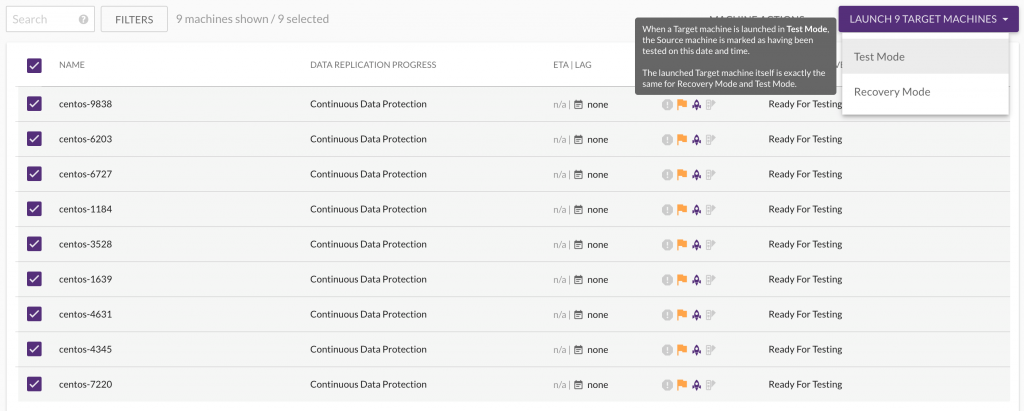
Task: Deselect the centos-6203 row checkbox
Action: coord(34,139)
